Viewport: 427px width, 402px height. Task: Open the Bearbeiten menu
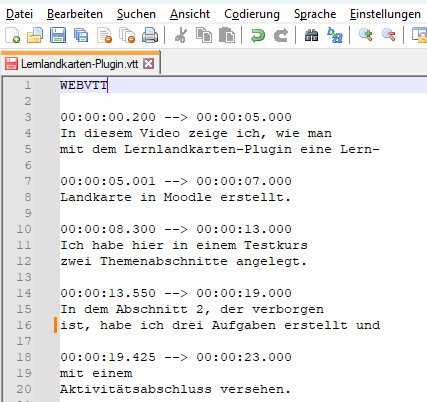click(x=75, y=14)
